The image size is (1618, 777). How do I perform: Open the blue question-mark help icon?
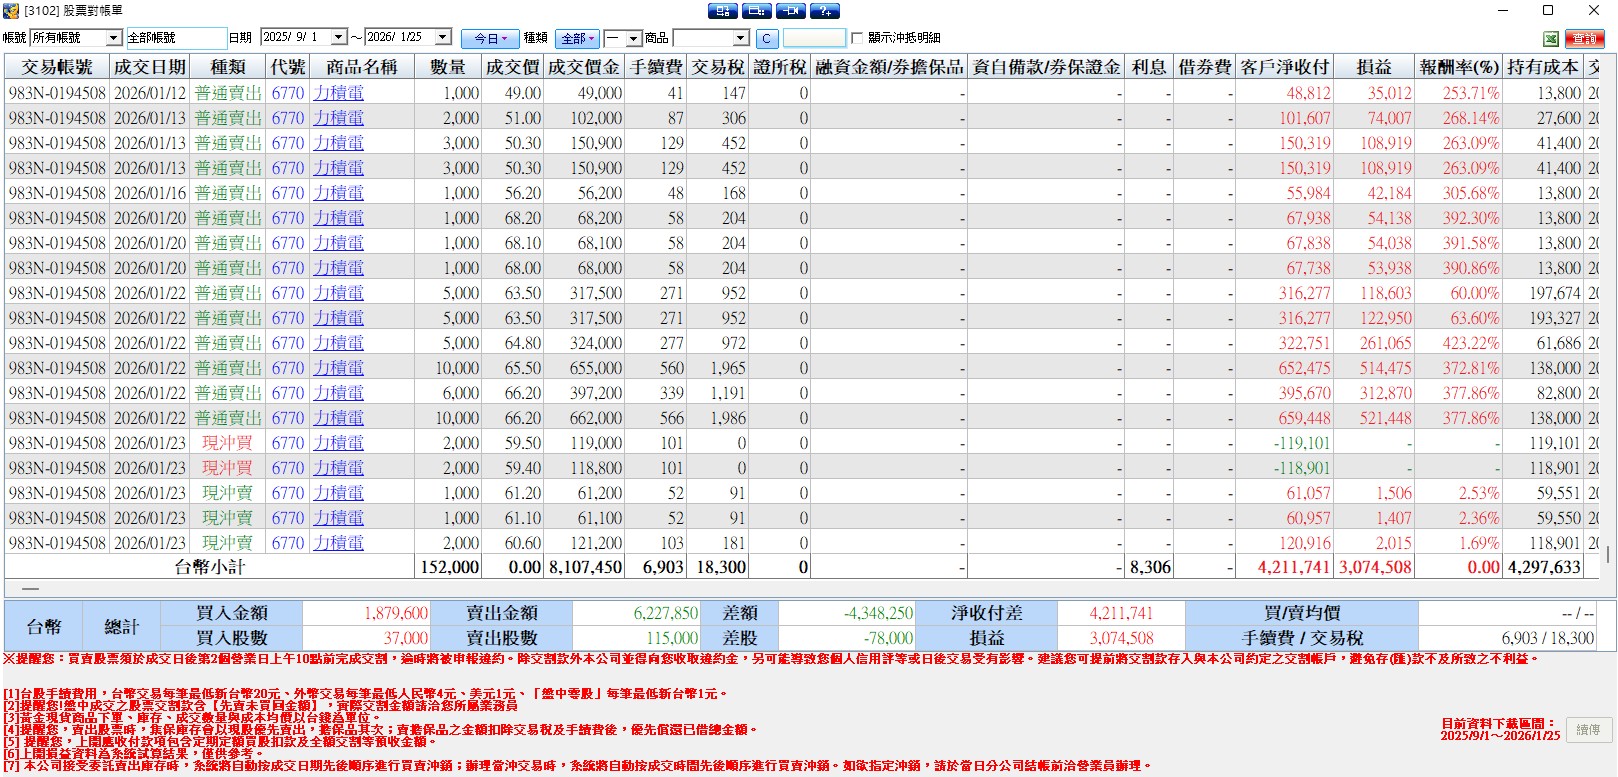tap(824, 11)
